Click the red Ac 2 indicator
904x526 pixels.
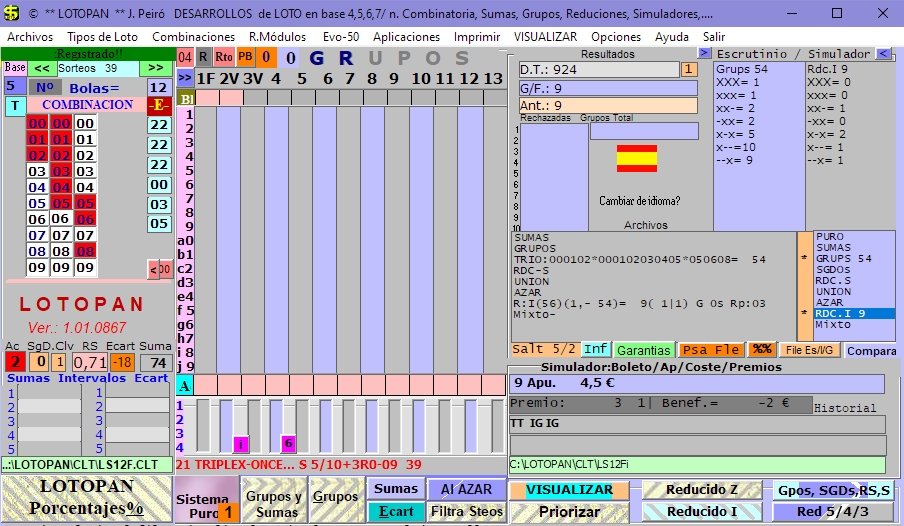pos(16,362)
